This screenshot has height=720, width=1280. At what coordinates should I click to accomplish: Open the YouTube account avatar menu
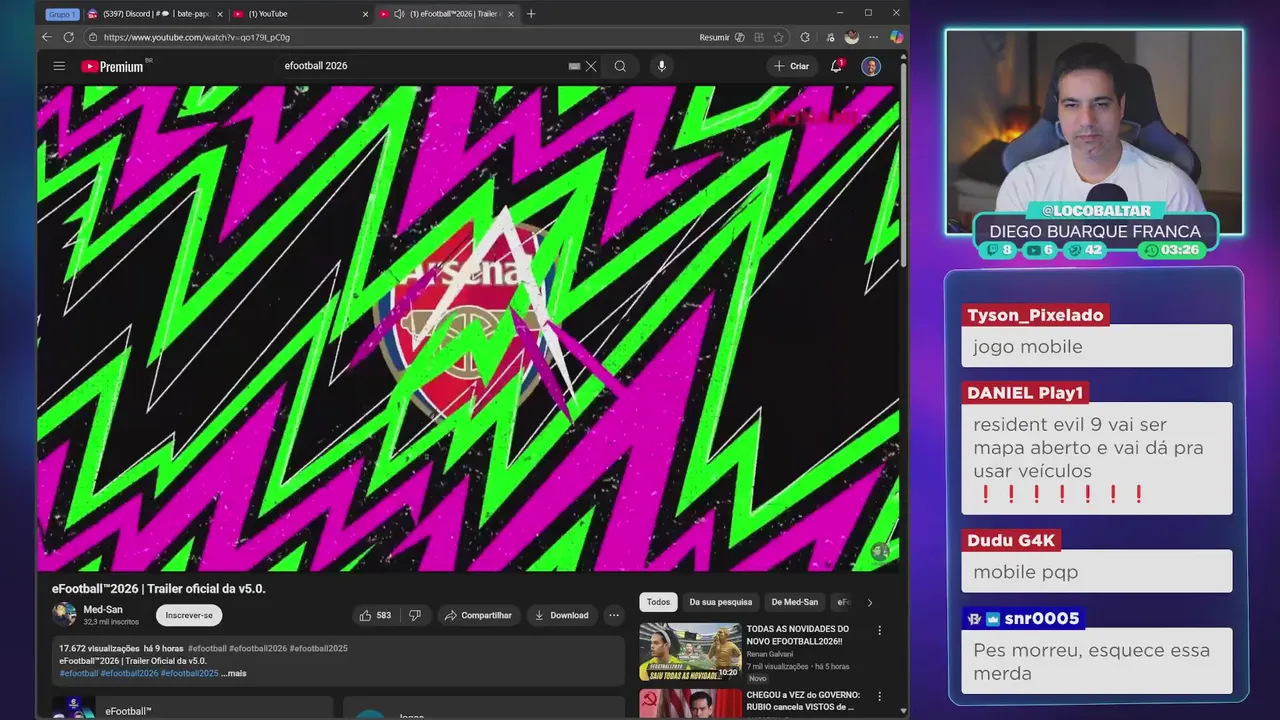click(871, 66)
